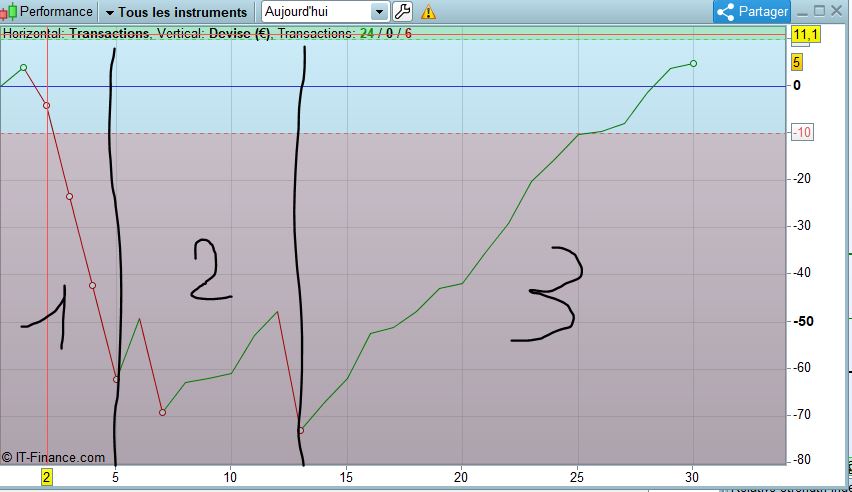Open settings with the wrench icon

[x=402, y=11]
